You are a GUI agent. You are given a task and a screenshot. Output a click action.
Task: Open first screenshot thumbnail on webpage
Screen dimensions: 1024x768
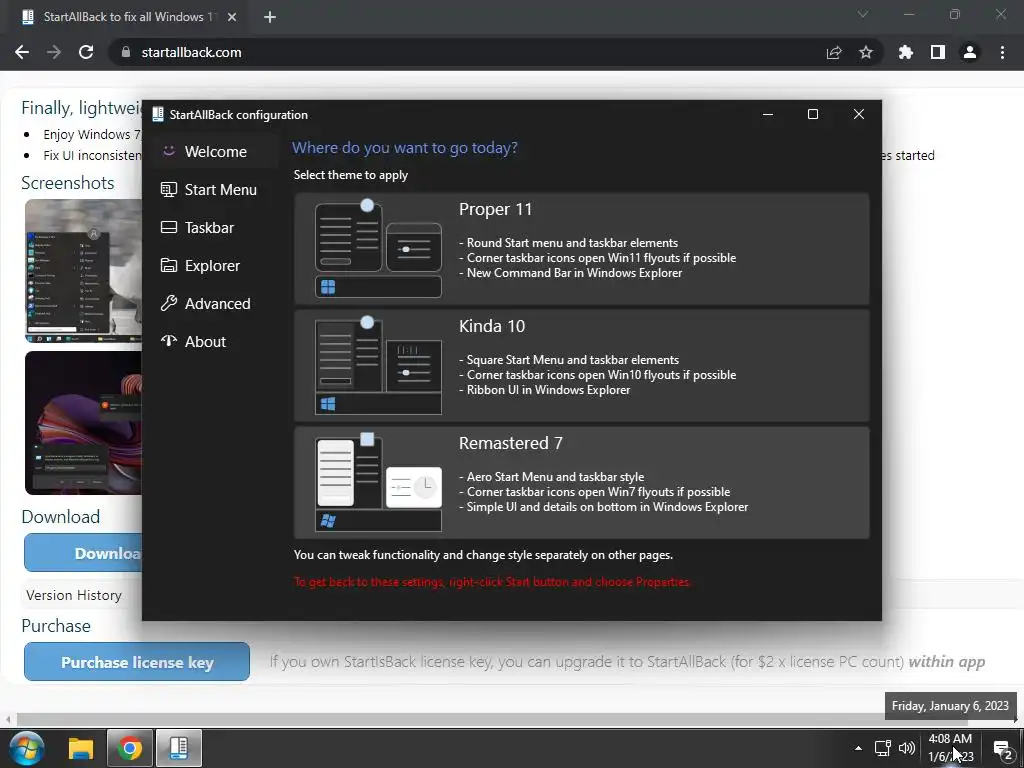coord(84,271)
